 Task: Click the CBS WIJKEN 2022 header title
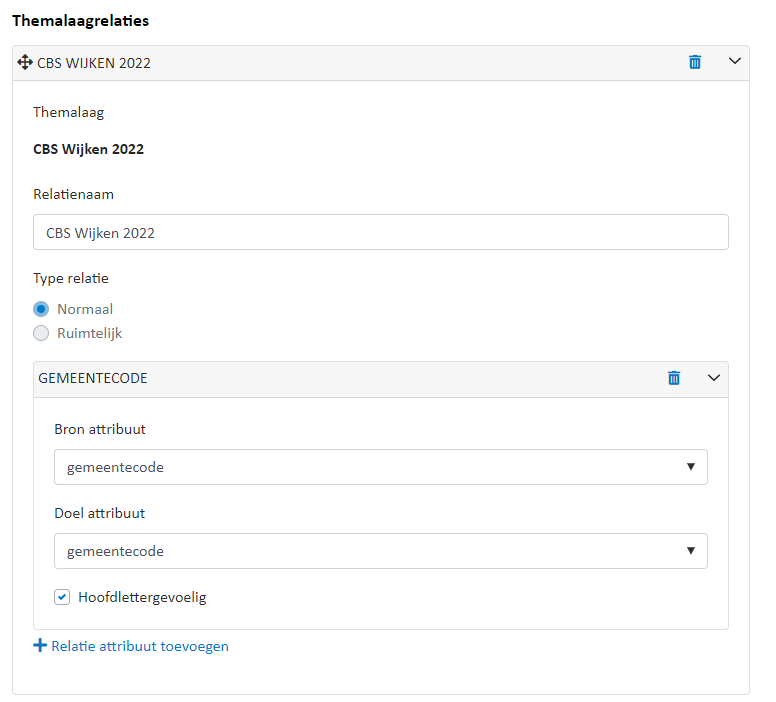click(94, 63)
